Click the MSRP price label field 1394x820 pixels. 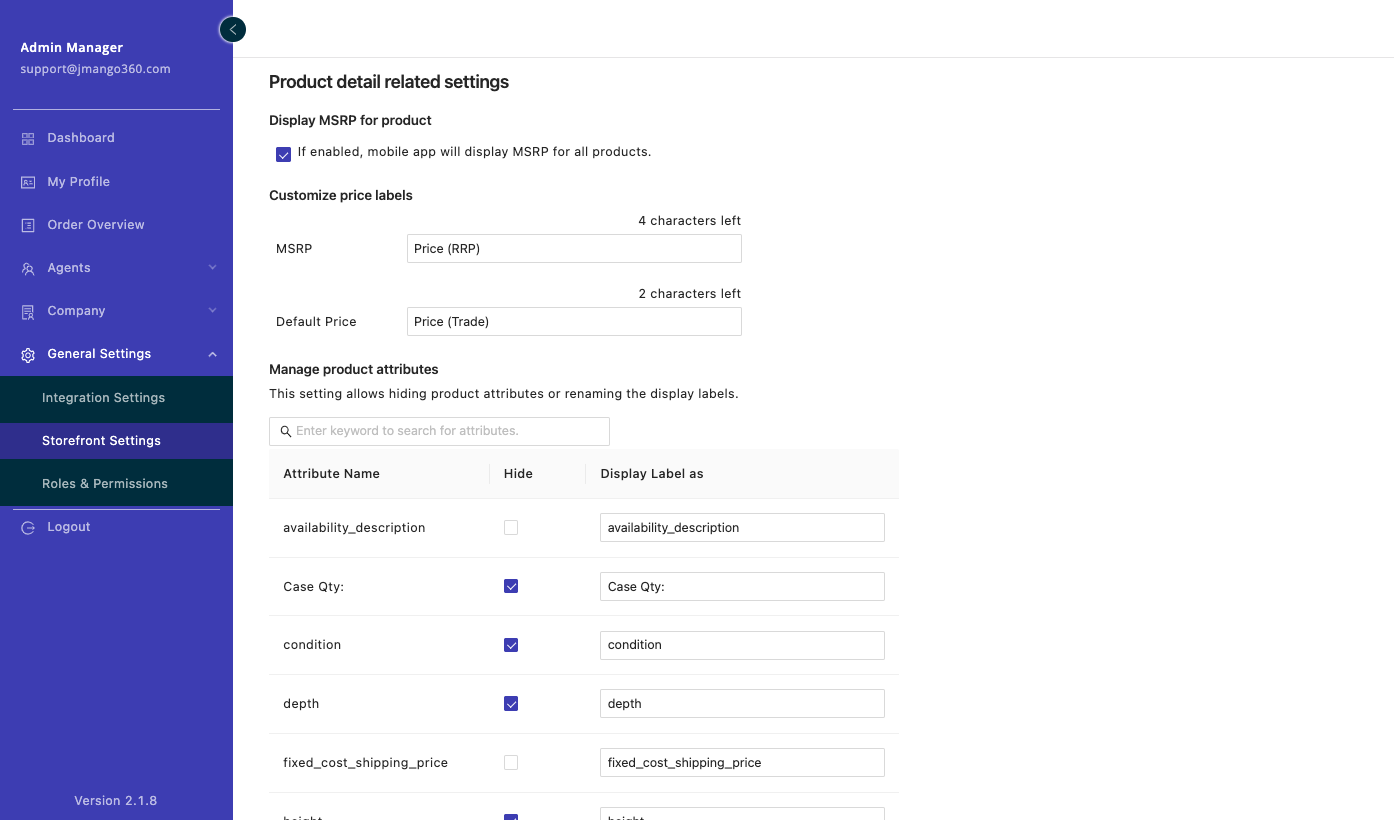[574, 249]
